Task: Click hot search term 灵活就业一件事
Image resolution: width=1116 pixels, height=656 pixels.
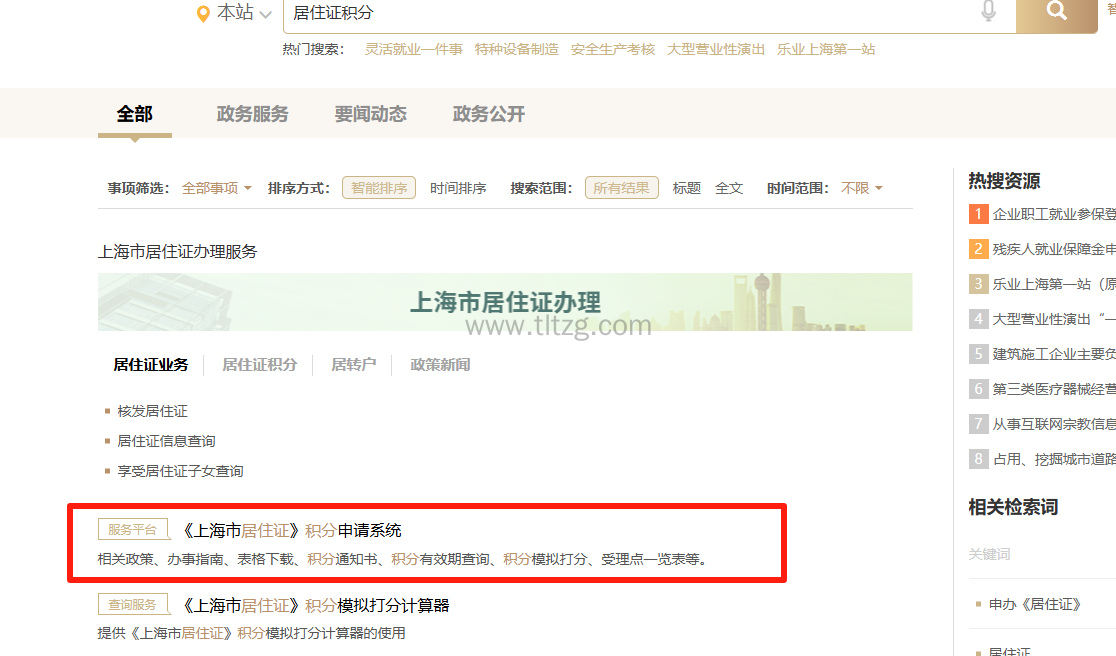Action: point(413,49)
